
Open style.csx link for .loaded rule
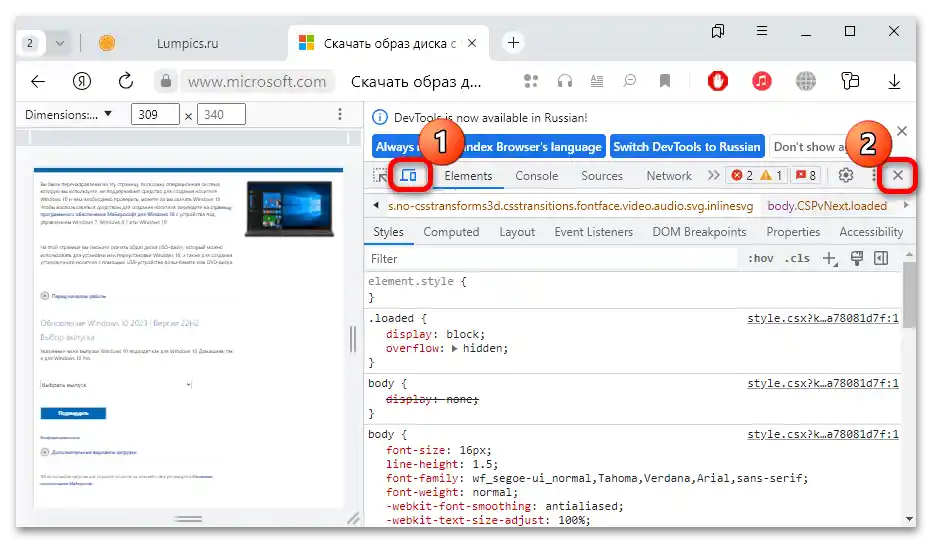tap(823, 318)
